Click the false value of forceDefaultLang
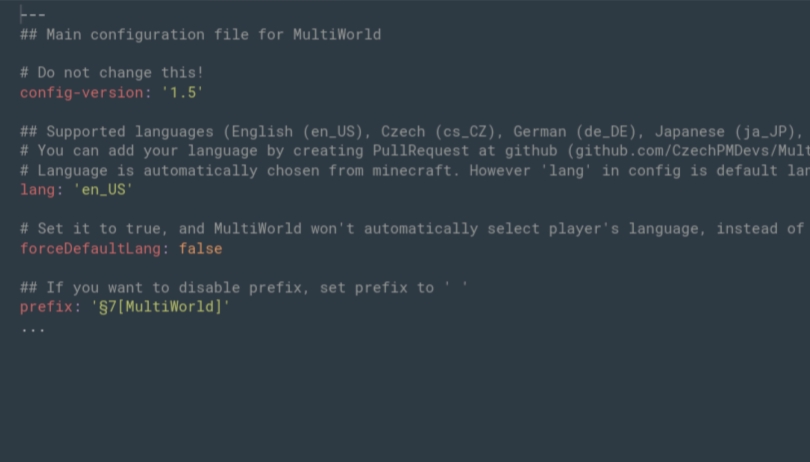Screen dimensions: 810x462 click(200, 249)
